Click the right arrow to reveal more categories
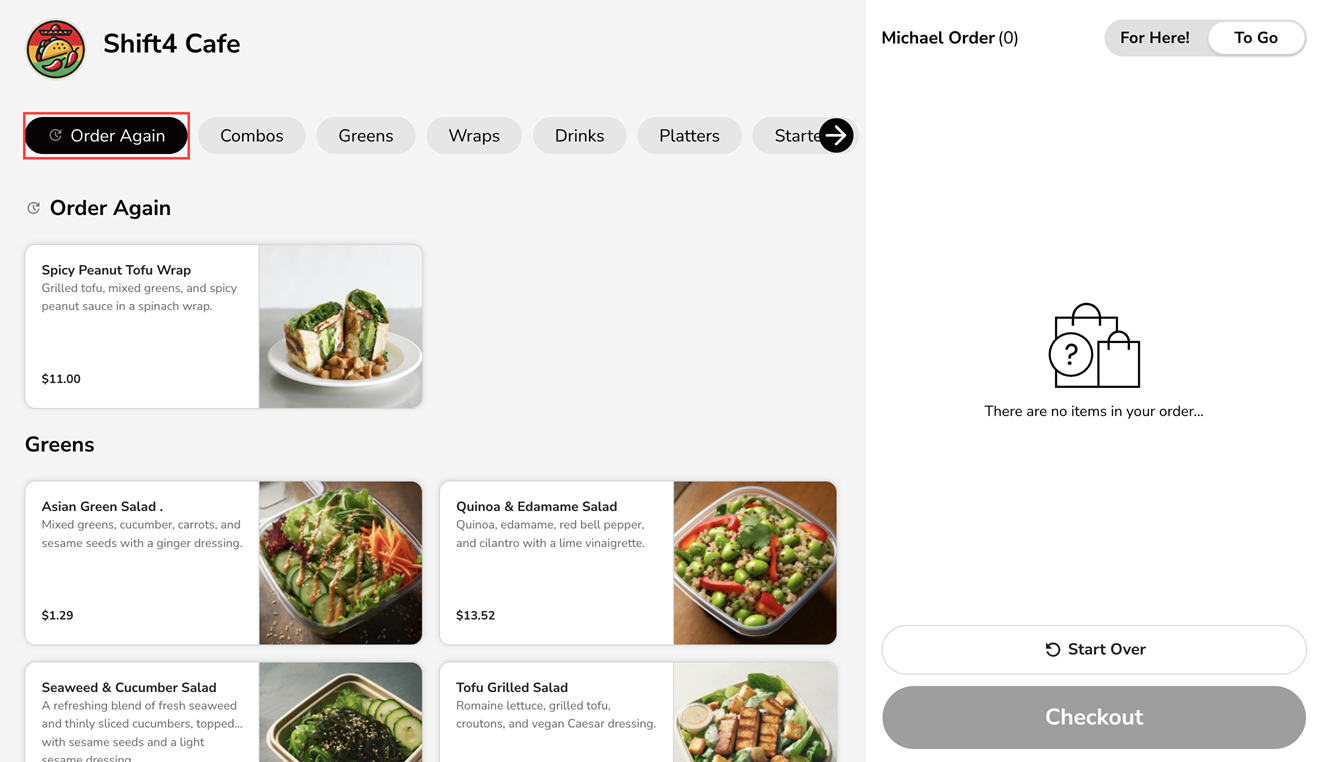Viewport: 1321px width, 762px height. click(x=836, y=135)
